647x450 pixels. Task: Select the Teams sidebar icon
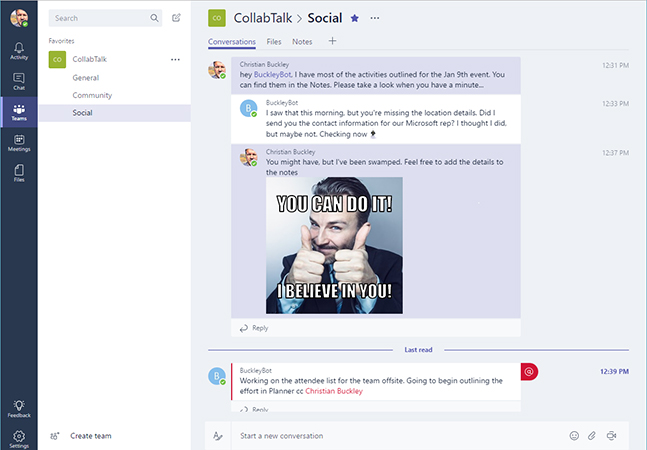click(x=19, y=112)
